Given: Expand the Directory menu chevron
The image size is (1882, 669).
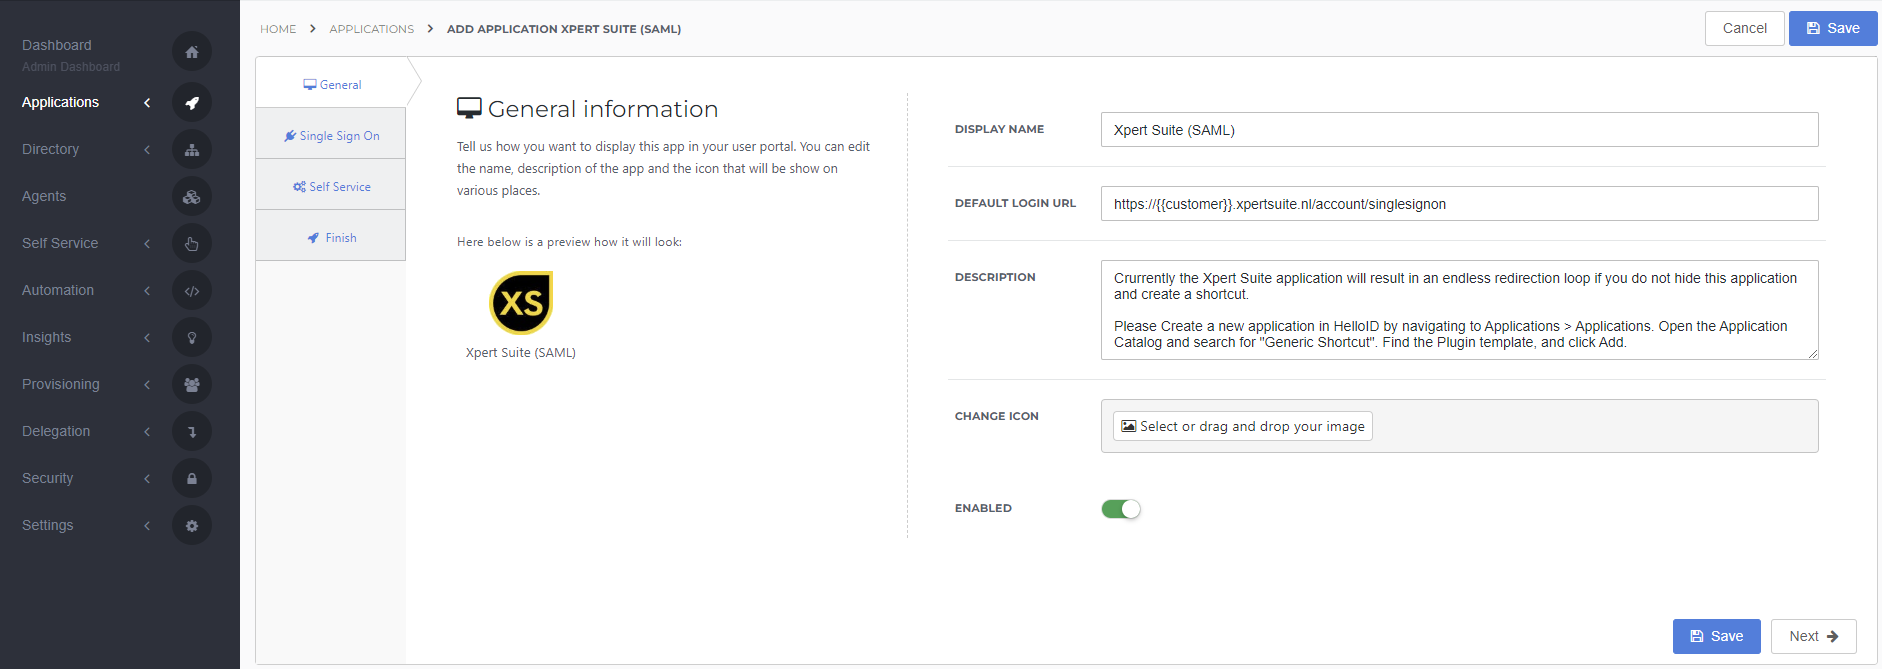Looking at the screenshot, I should pyautogui.click(x=147, y=149).
